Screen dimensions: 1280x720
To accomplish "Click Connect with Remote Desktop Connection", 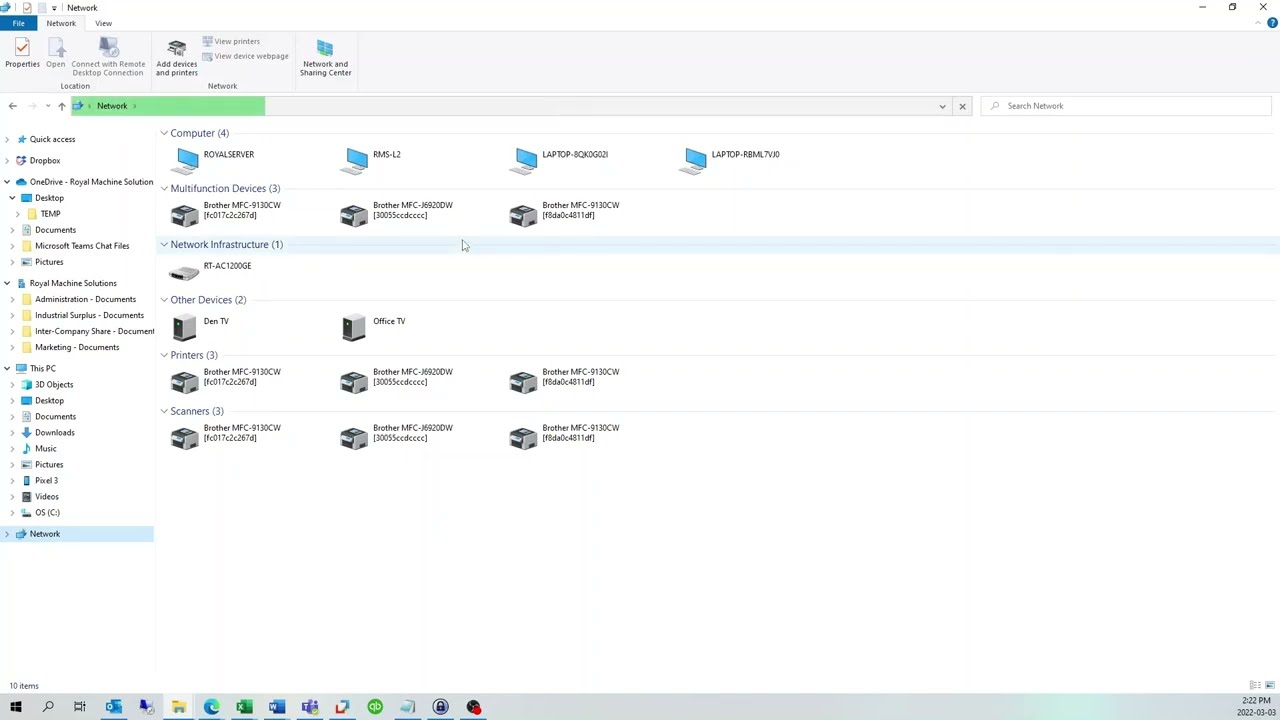I will 108,57.
